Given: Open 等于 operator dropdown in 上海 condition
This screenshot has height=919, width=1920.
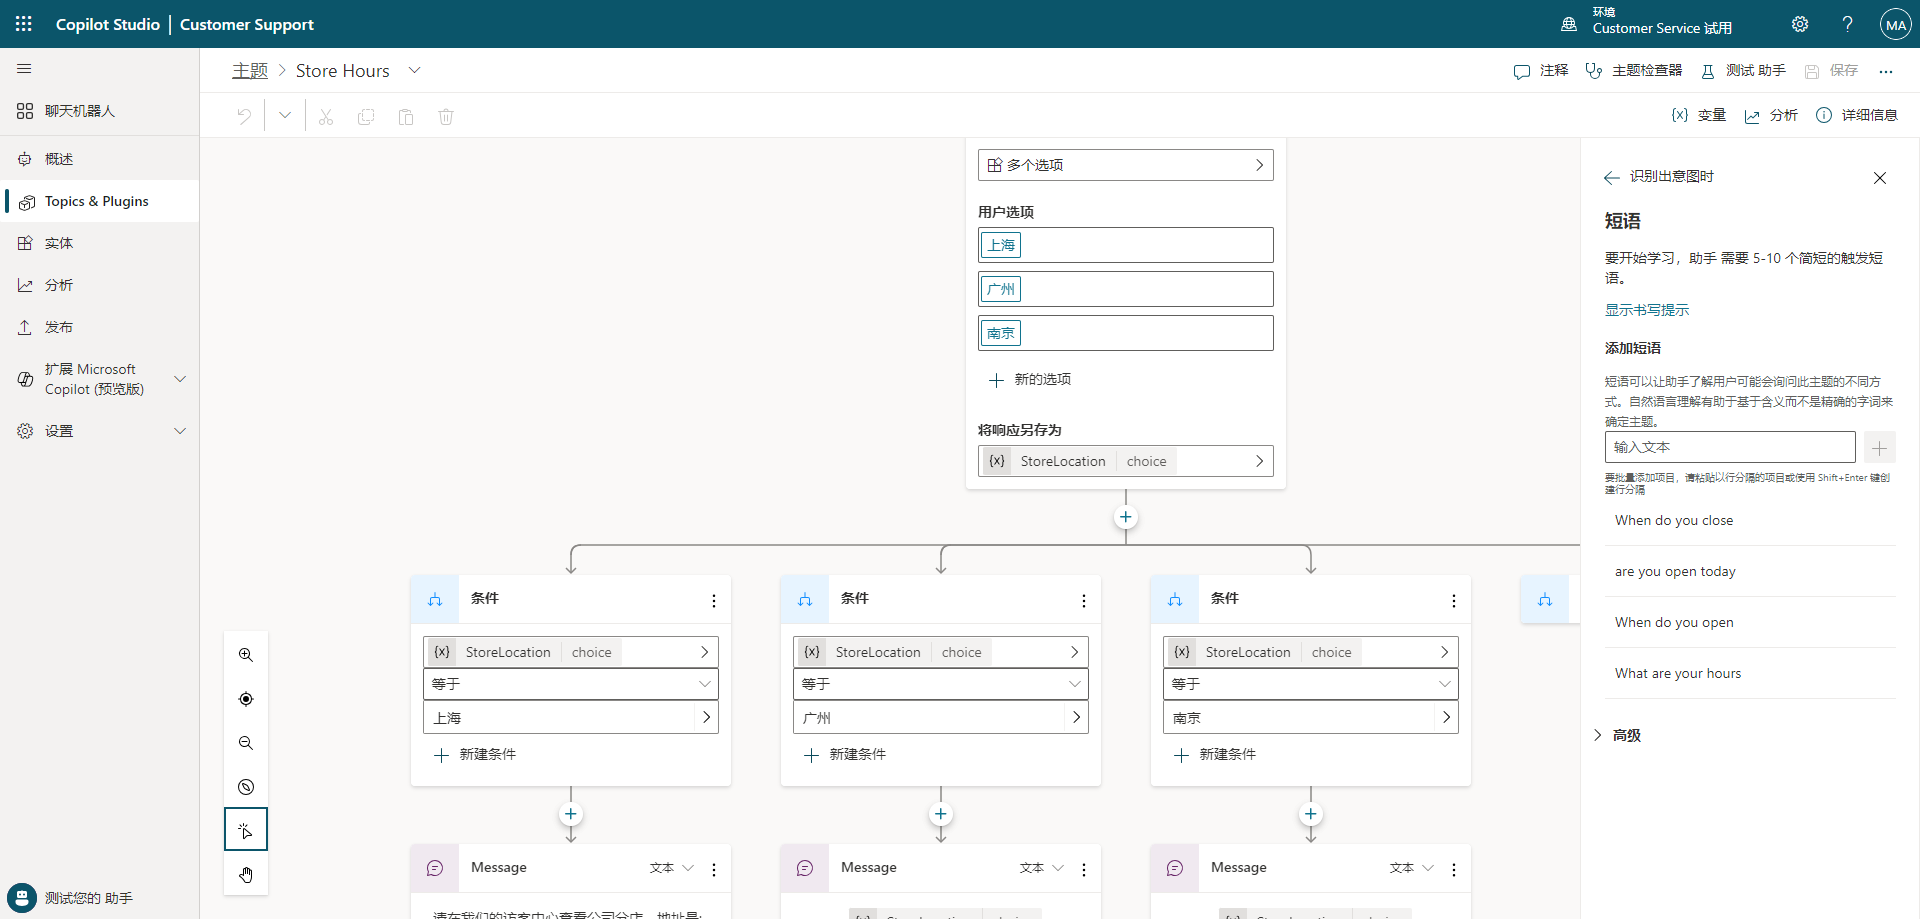Looking at the screenshot, I should (571, 684).
